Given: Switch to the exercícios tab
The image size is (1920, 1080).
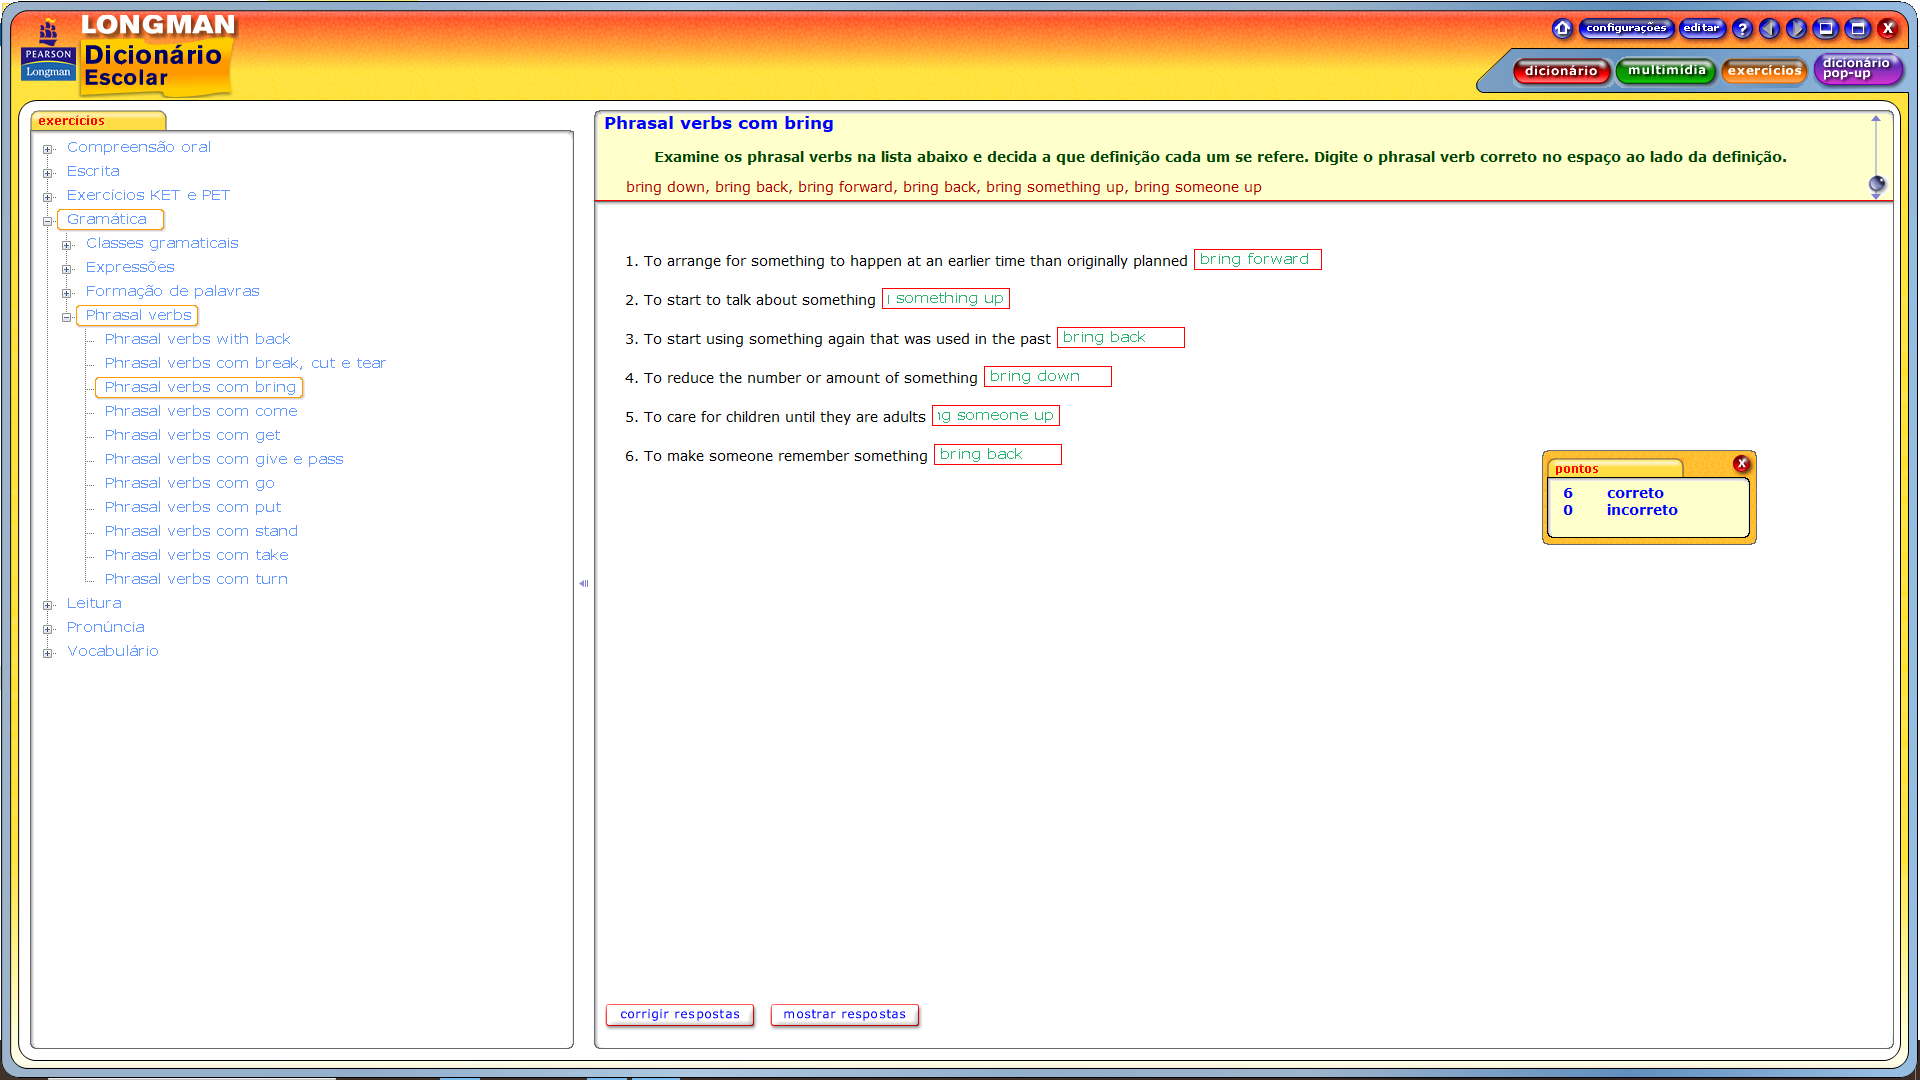Looking at the screenshot, I should point(1764,71).
